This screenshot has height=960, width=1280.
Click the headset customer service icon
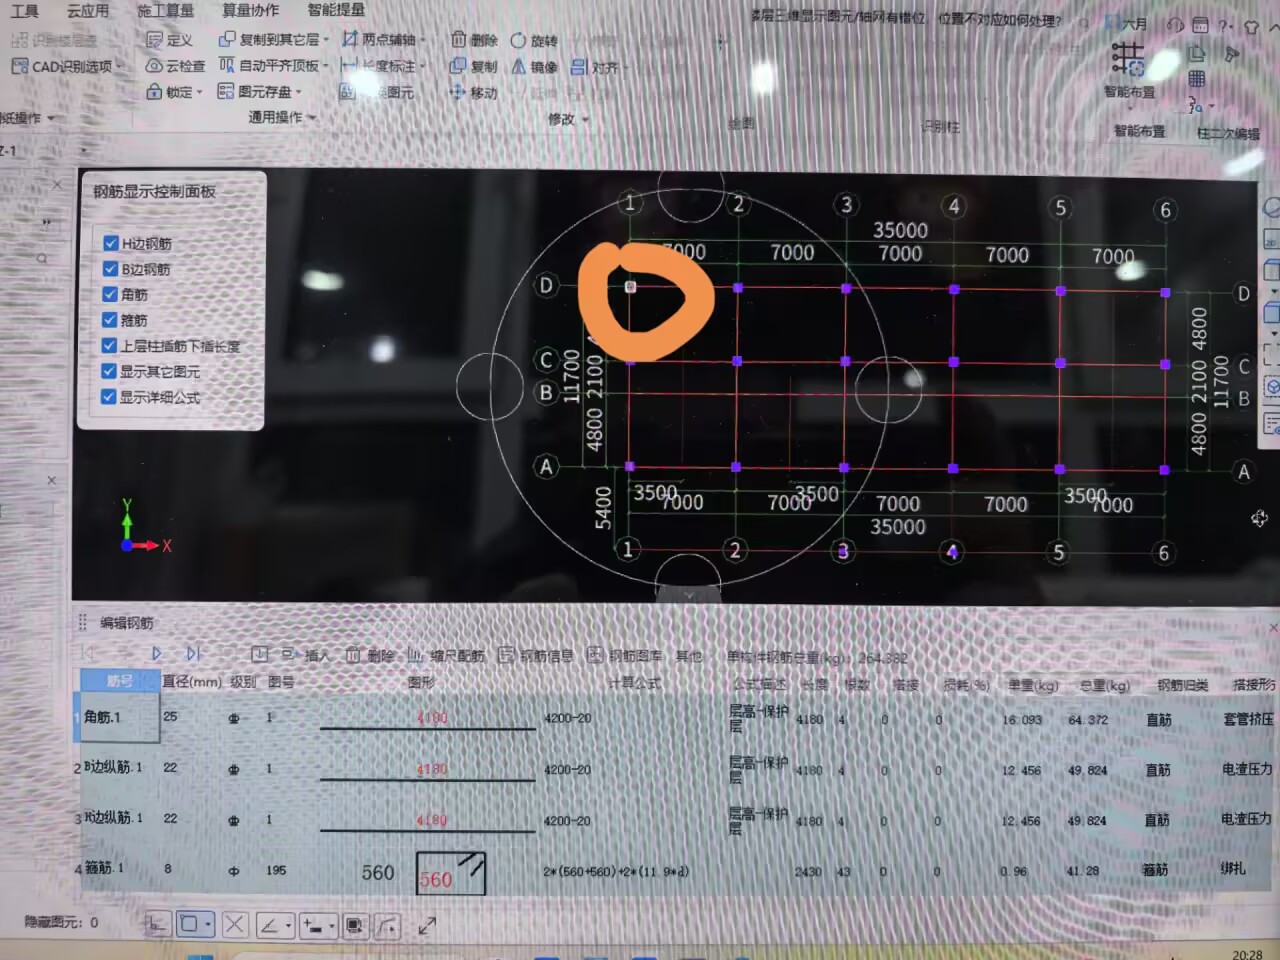(1175, 25)
